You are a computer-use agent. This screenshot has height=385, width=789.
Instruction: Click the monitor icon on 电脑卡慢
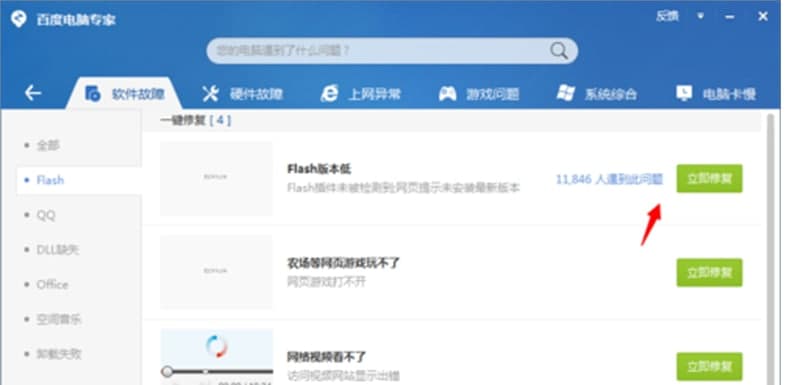[x=684, y=93]
